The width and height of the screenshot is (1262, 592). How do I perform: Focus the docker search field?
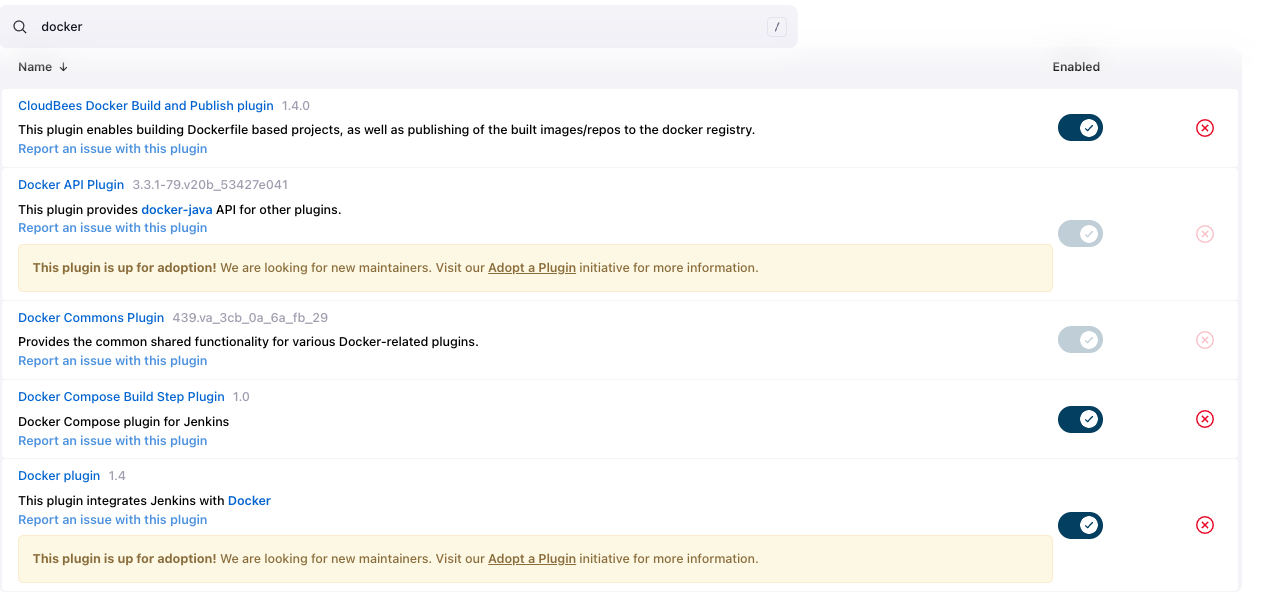398,27
